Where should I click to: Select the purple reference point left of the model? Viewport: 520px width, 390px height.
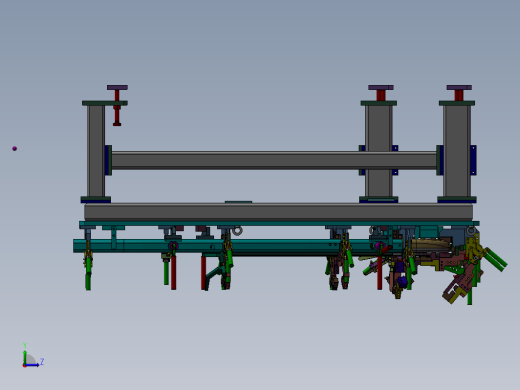coord(14,149)
